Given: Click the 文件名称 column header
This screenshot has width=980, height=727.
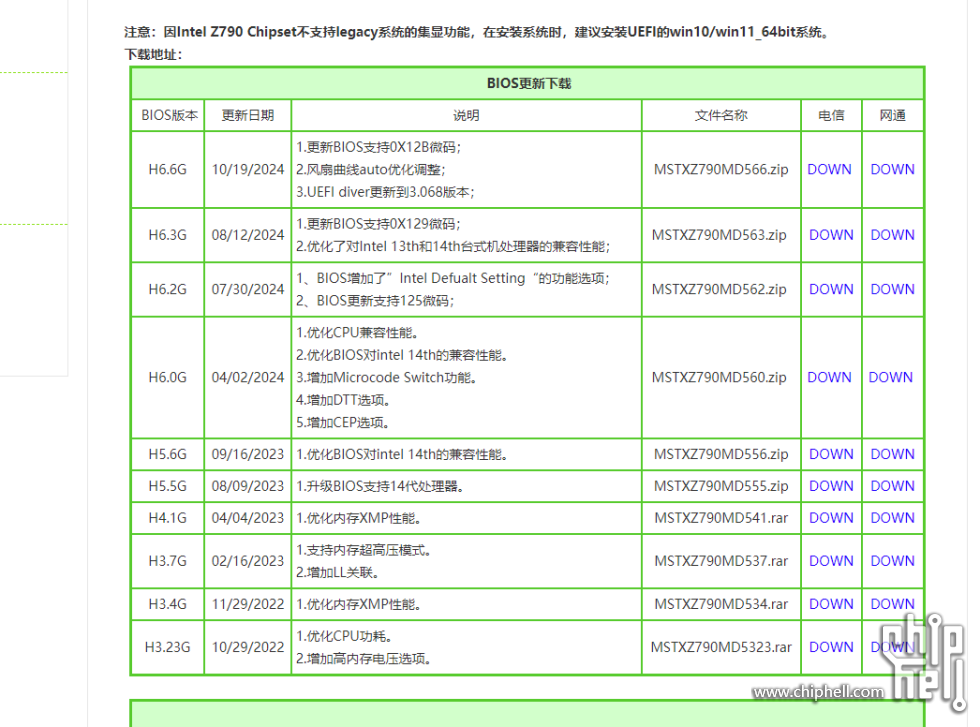Looking at the screenshot, I should click(x=721, y=116).
